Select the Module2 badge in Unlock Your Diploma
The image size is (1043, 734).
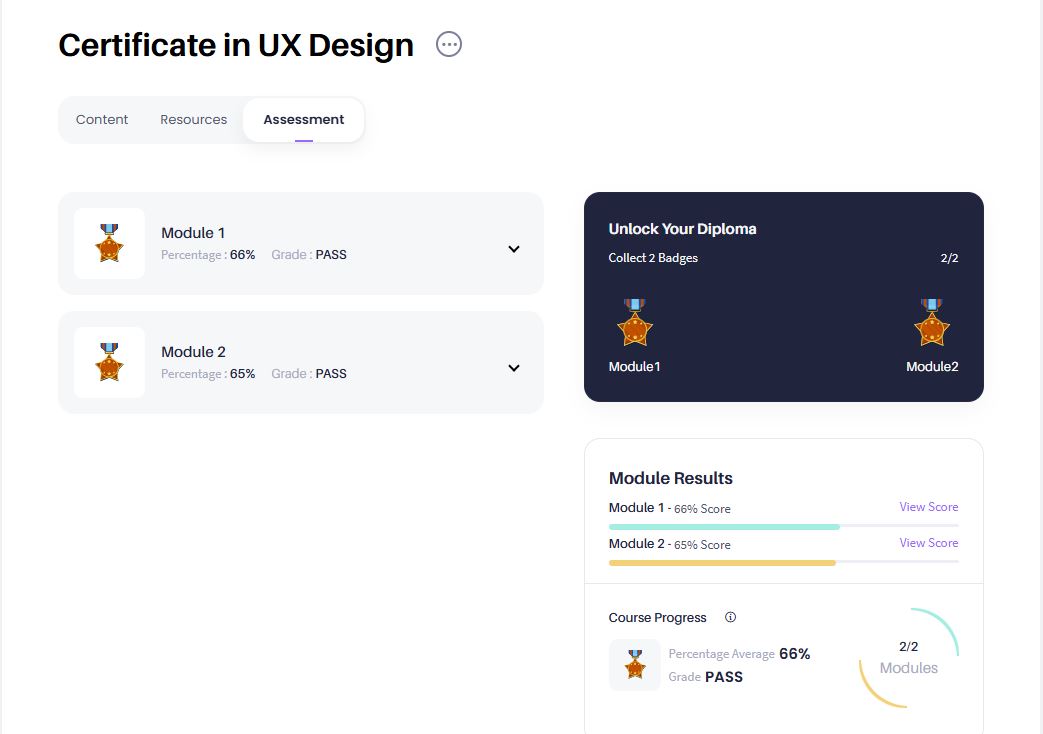click(x=932, y=323)
